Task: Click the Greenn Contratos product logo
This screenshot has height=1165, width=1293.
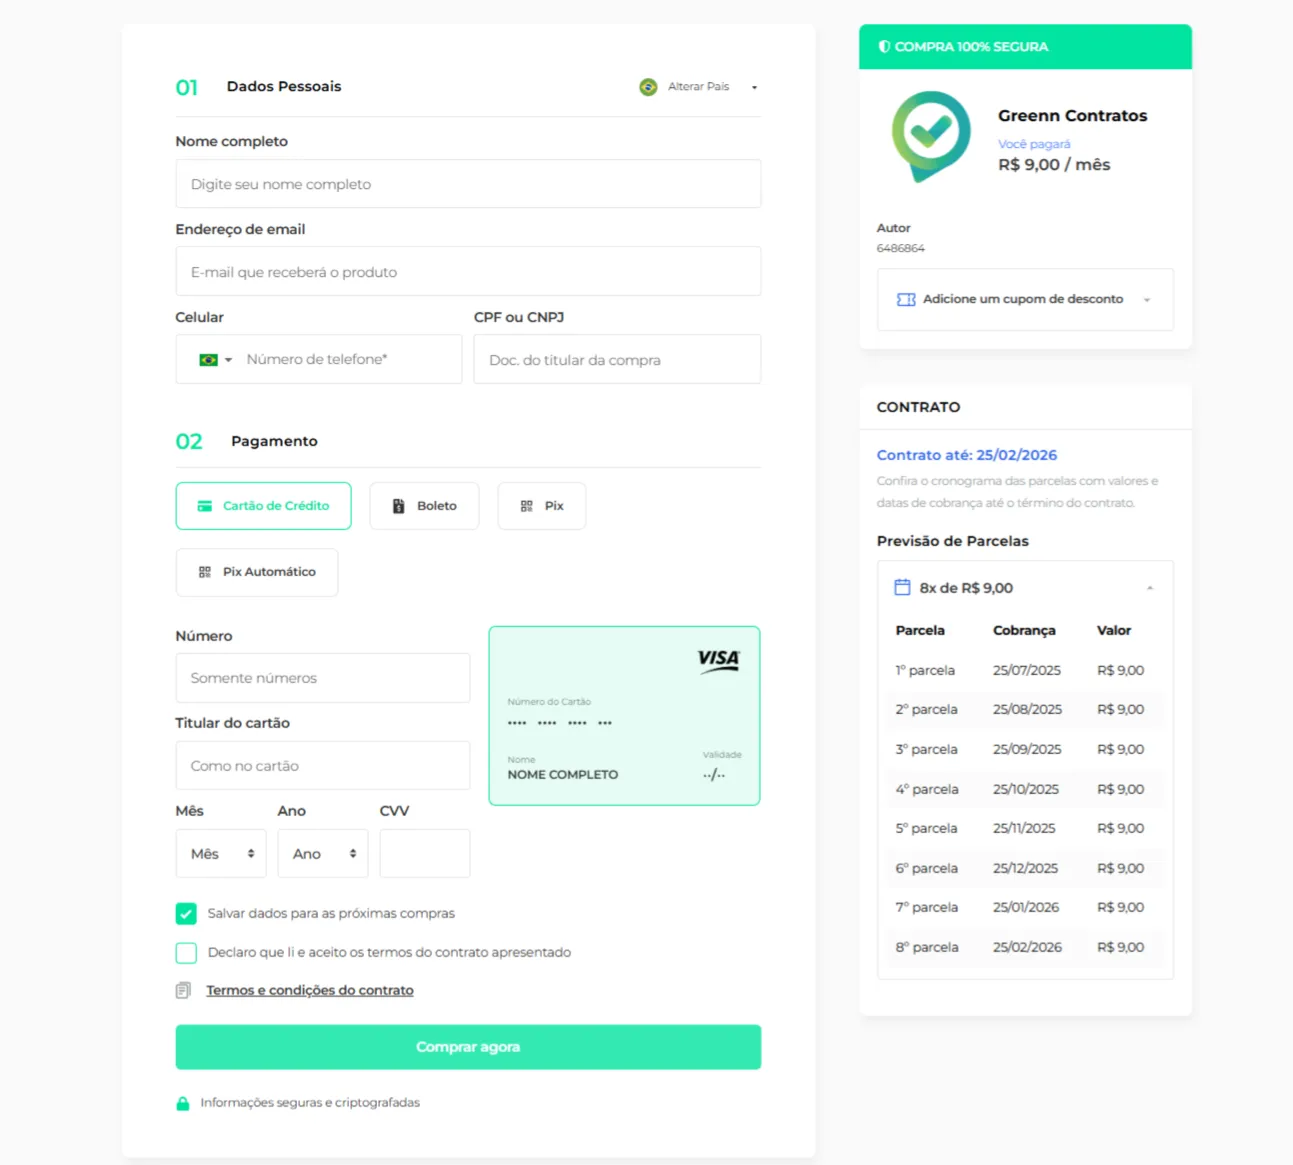Action: [x=931, y=136]
